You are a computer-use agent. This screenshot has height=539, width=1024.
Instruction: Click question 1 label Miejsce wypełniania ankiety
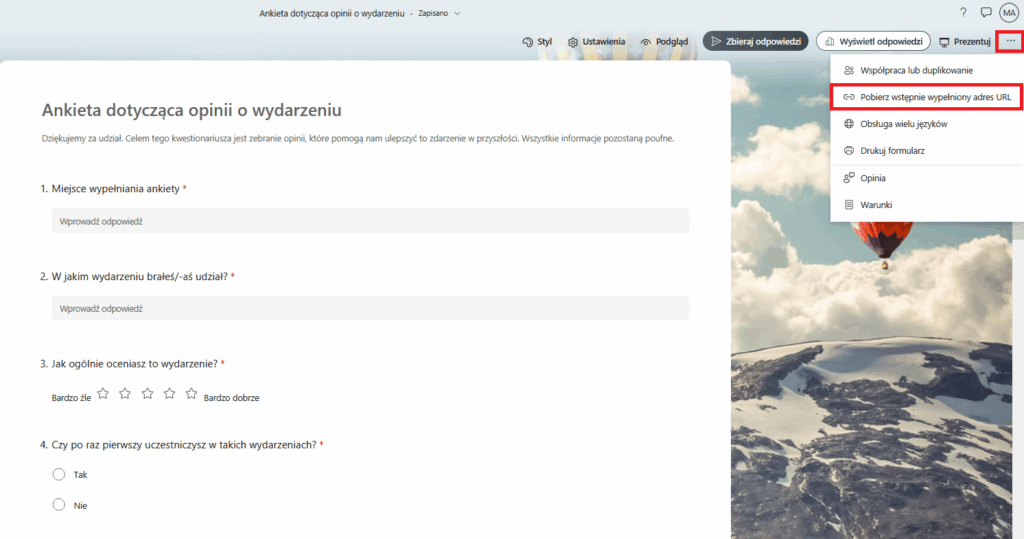(116, 189)
